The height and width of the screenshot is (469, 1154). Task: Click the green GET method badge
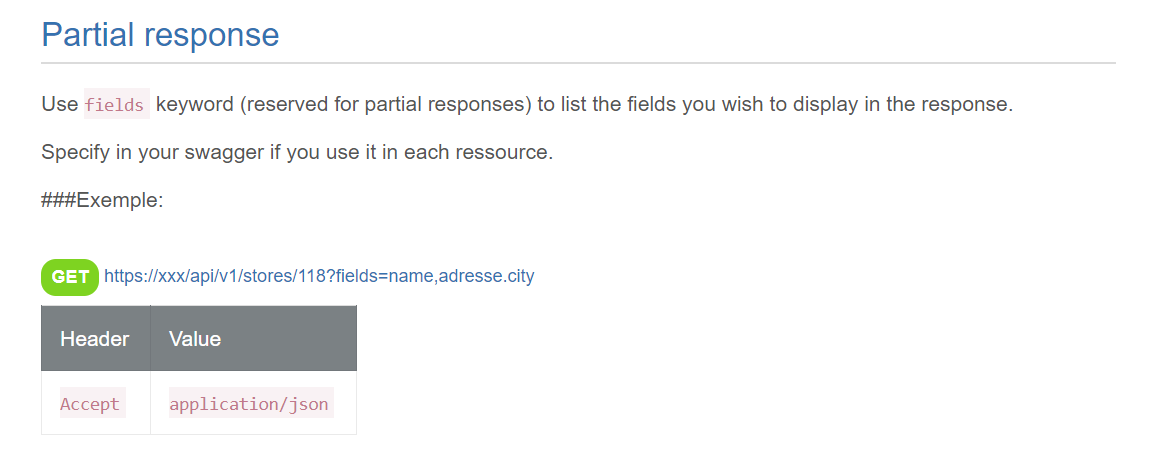[70, 277]
